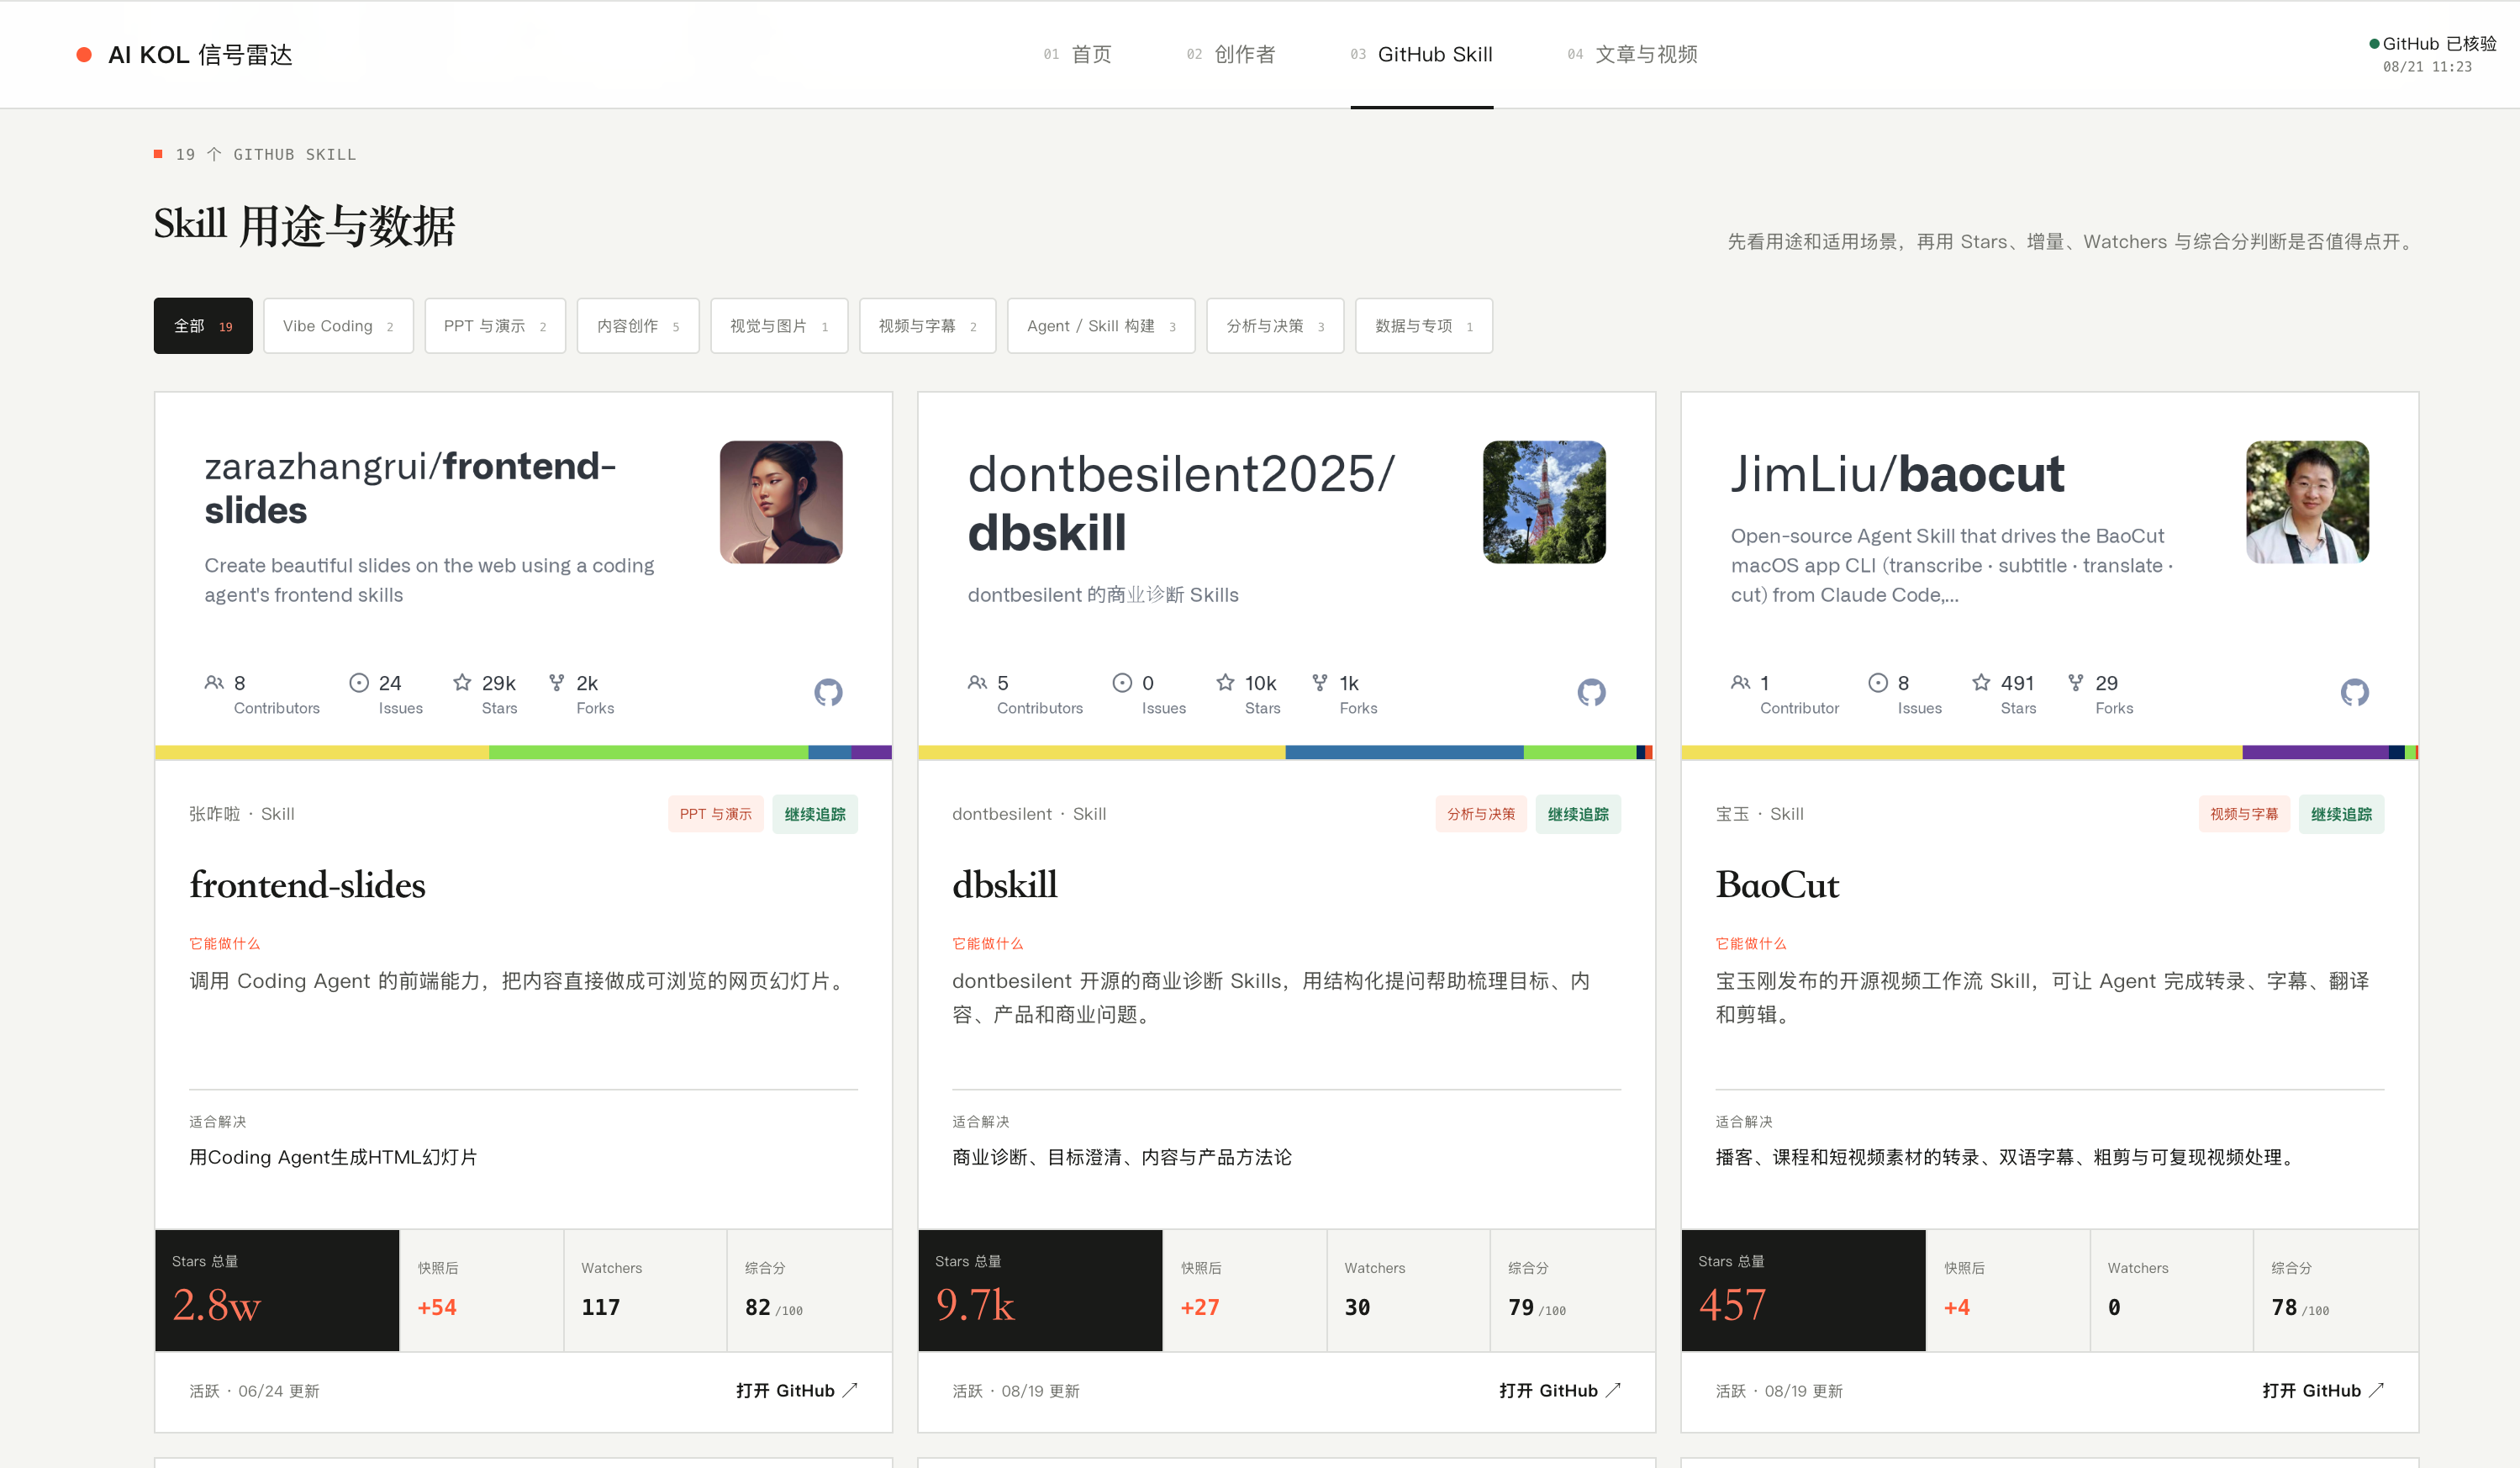
Task: Click 打开 GitHub link for BaoCut
Action: pos(2323,1390)
